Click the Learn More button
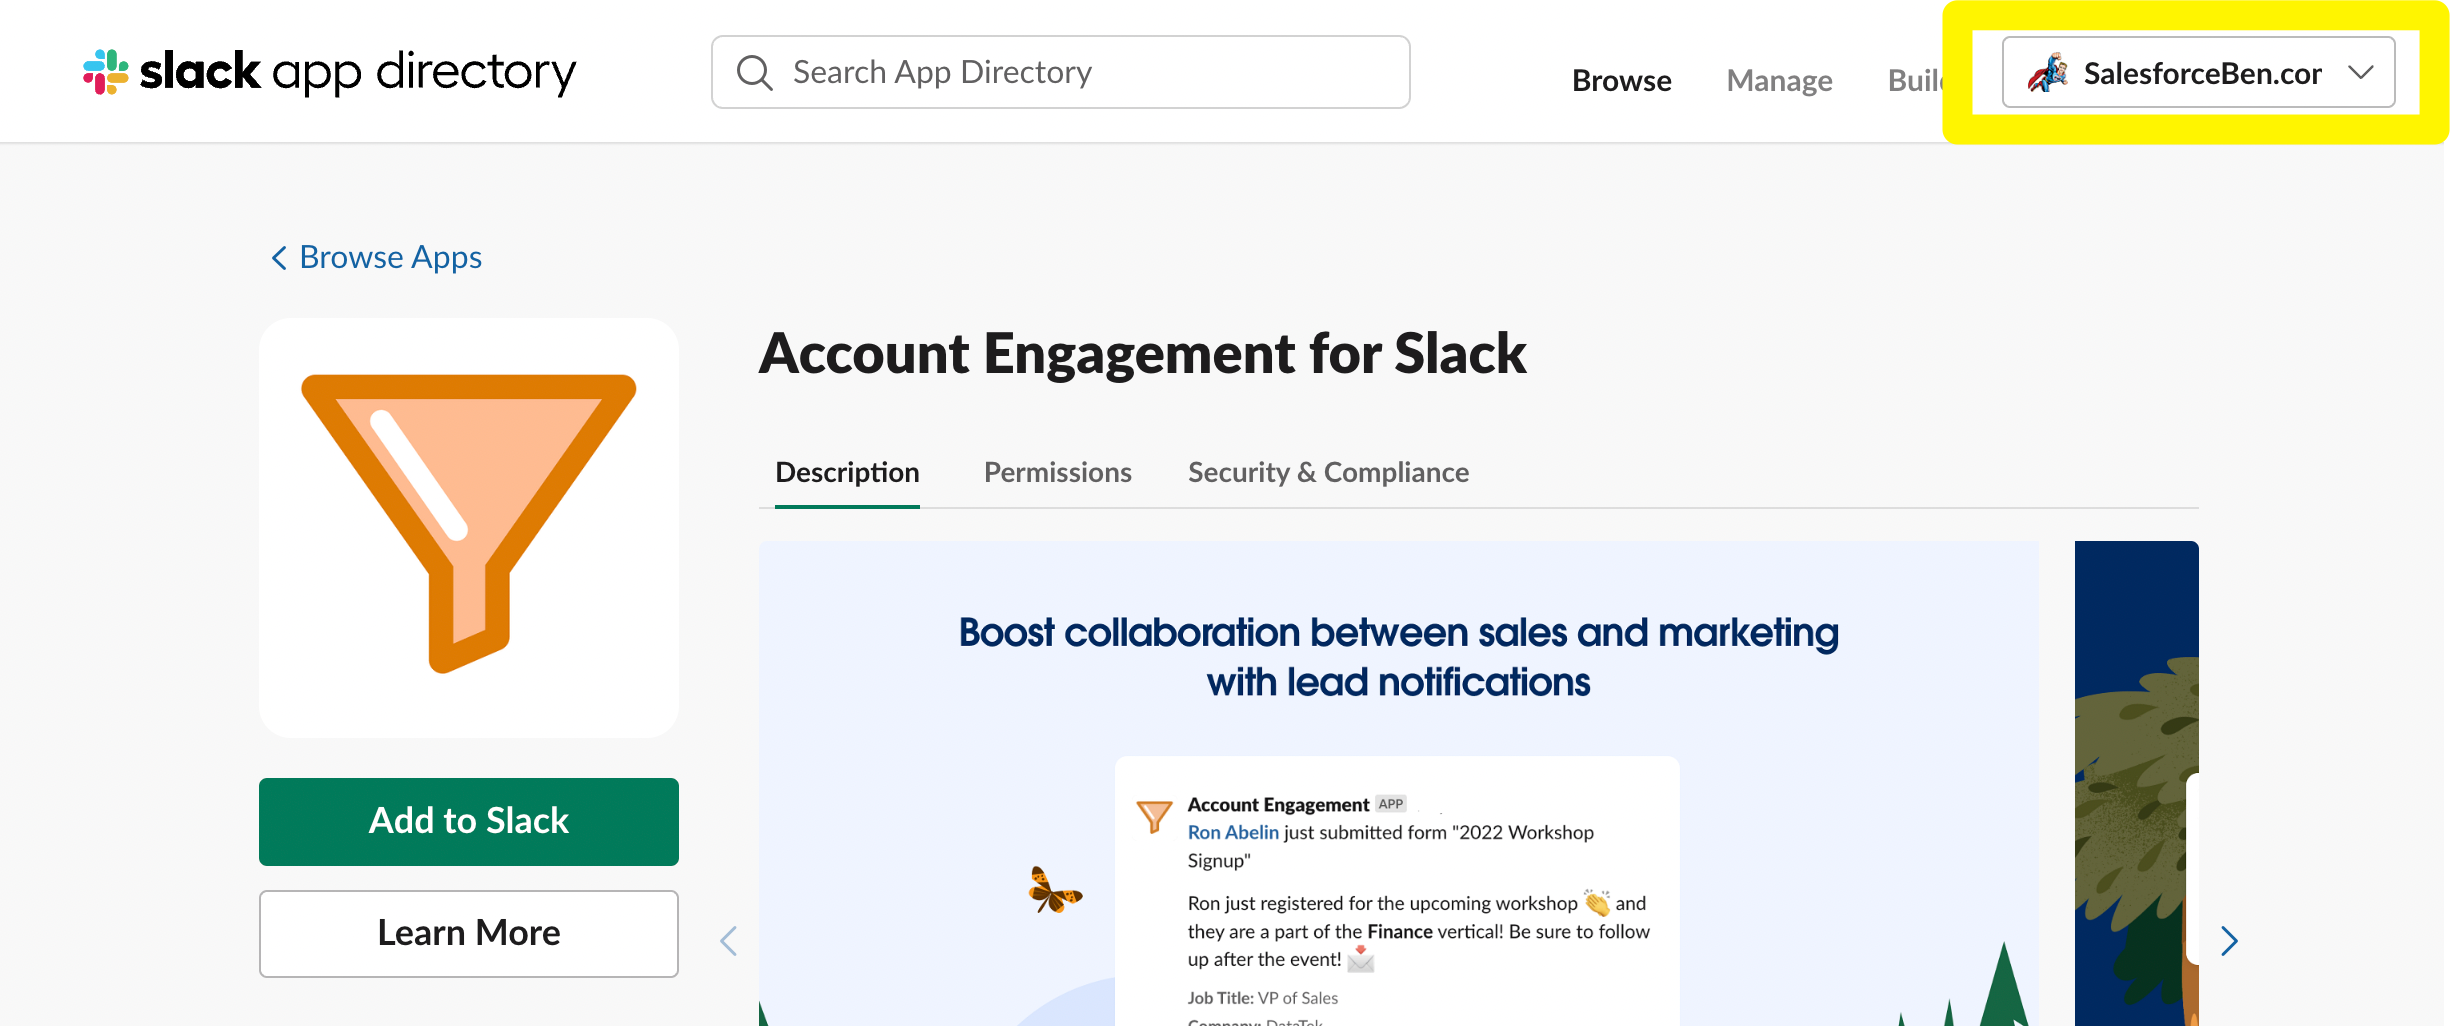Image resolution: width=2450 pixels, height=1026 pixels. pyautogui.click(x=469, y=933)
